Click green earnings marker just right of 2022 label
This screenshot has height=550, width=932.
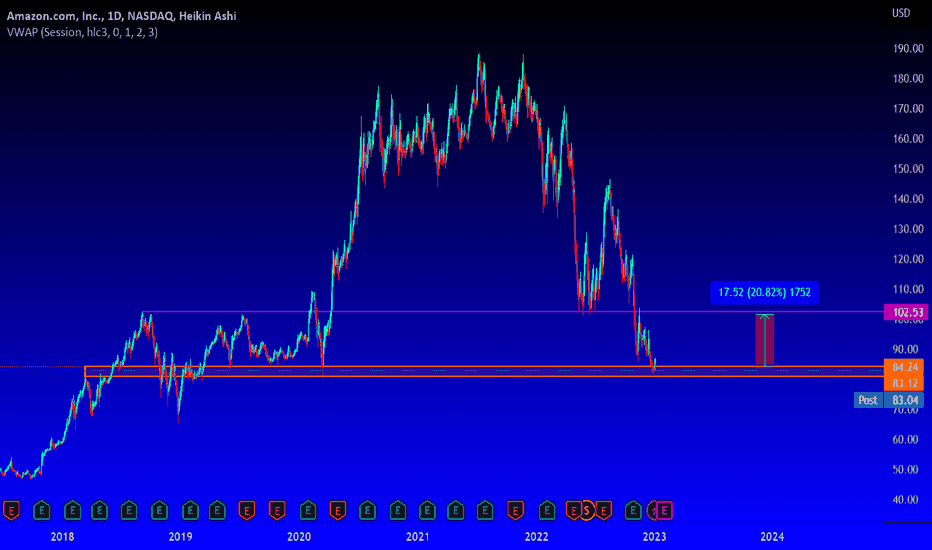(547, 510)
